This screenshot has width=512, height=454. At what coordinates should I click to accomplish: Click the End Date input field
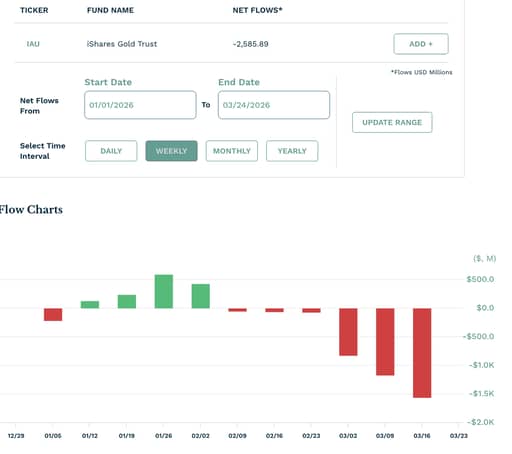274,105
